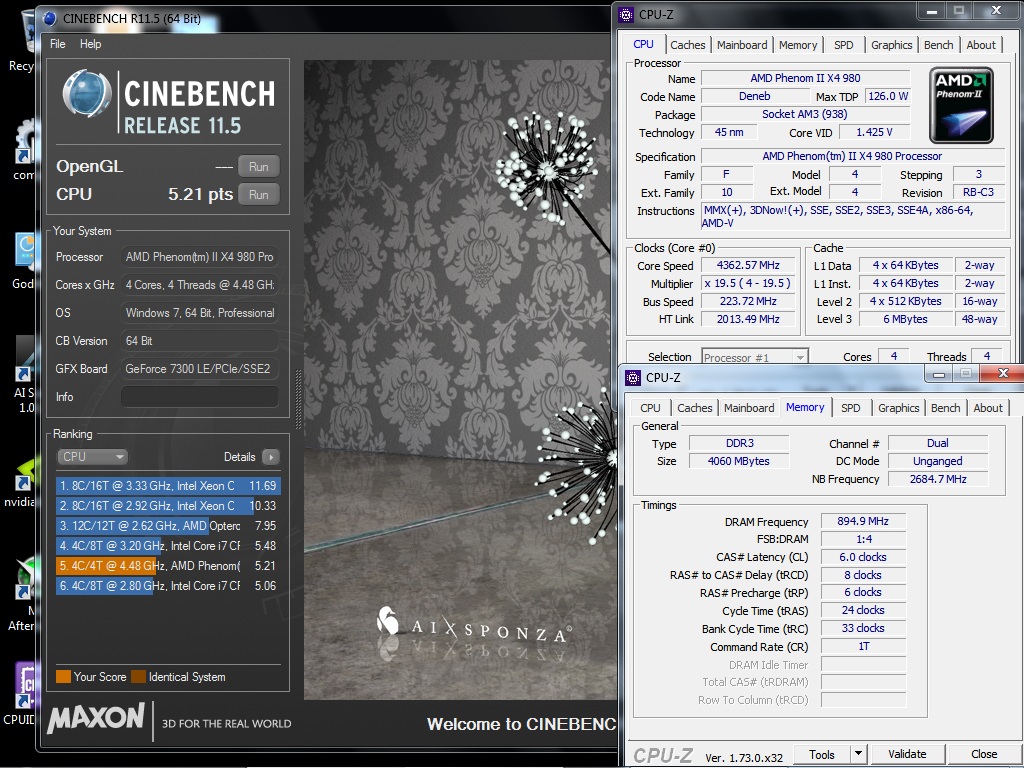The height and width of the screenshot is (768, 1024).
Task: Click the Close button in CPU-Z
Action: [x=984, y=754]
